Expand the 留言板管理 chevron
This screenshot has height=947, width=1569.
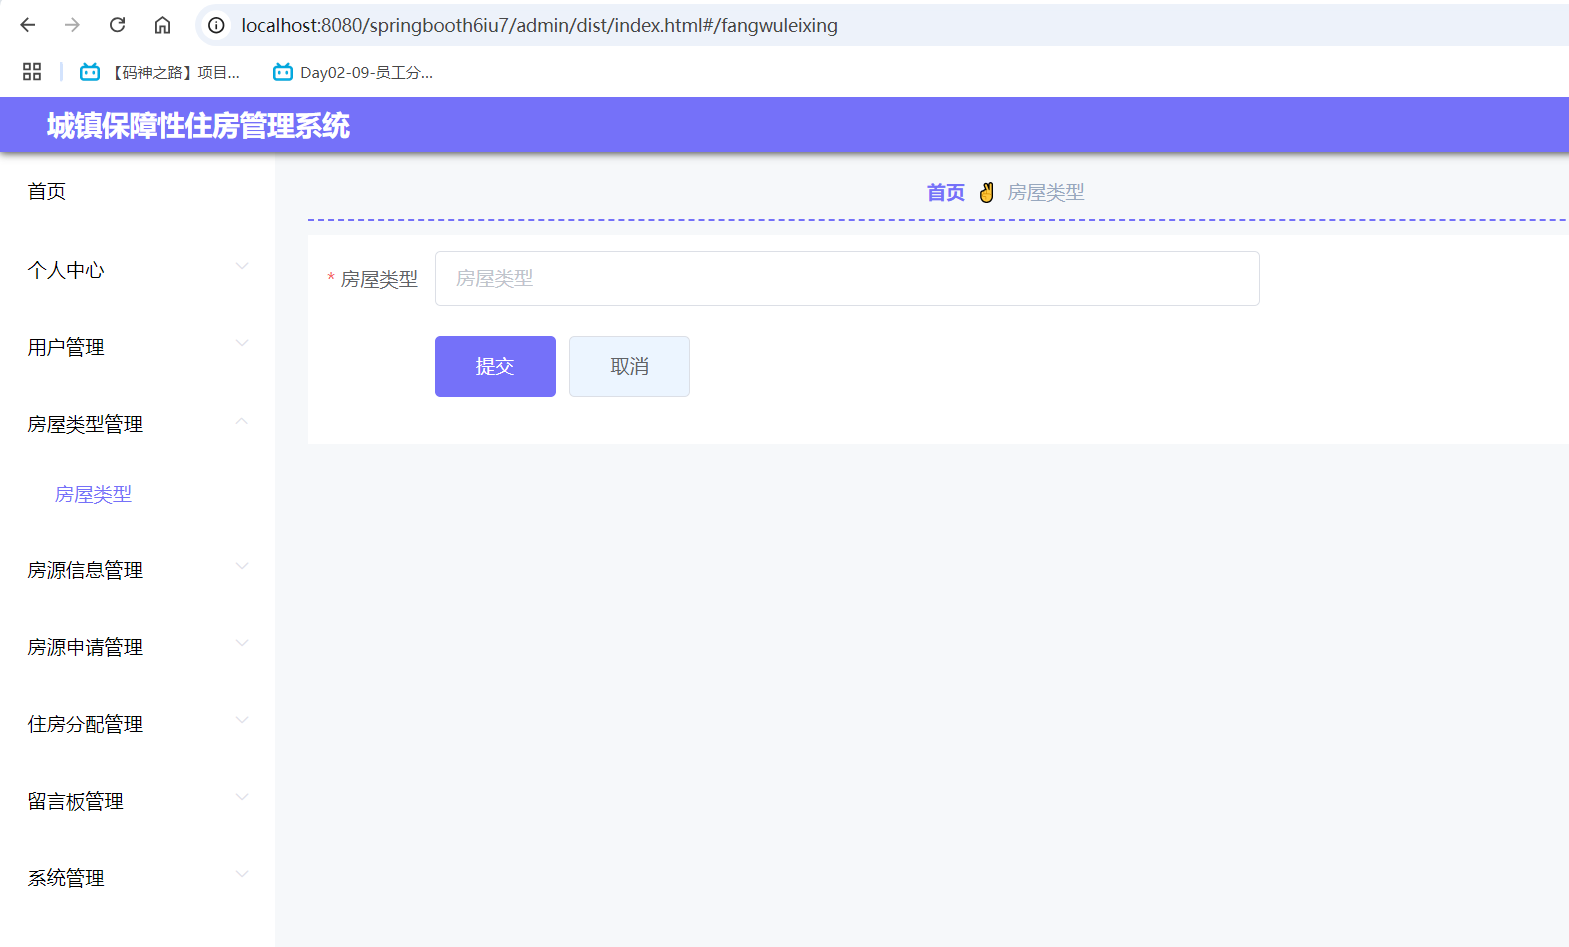[x=241, y=797]
